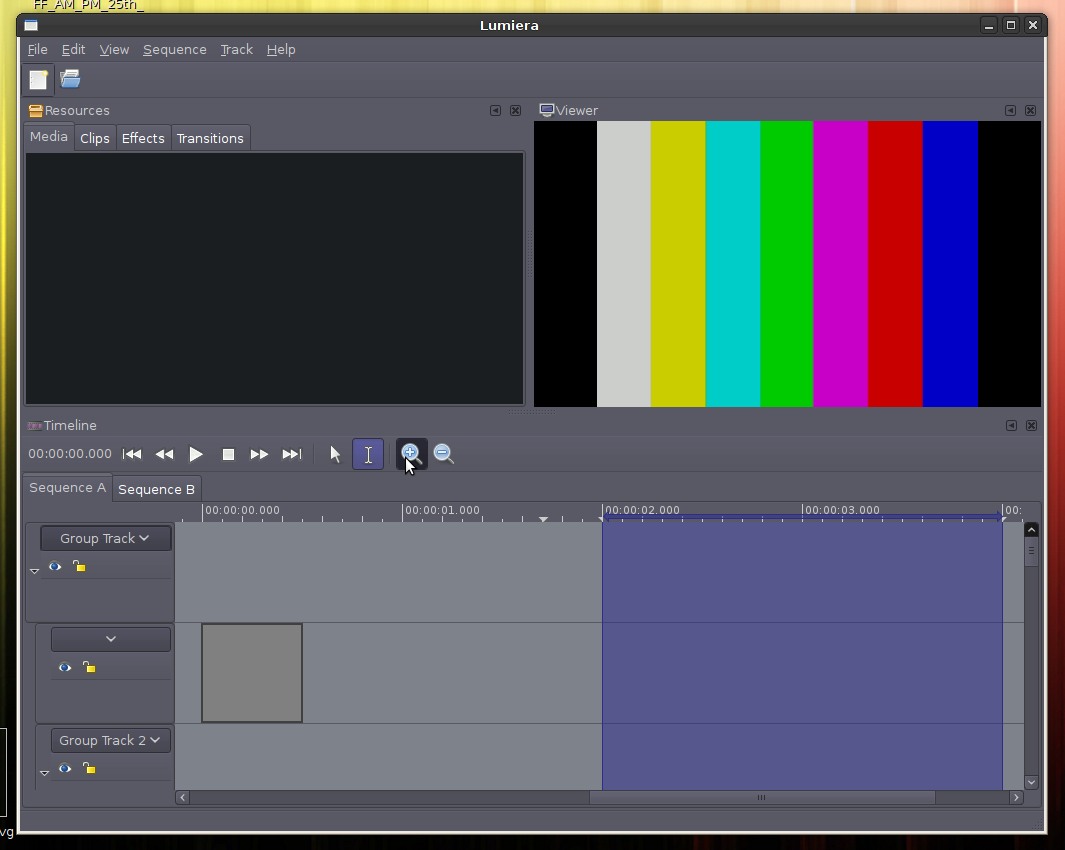The height and width of the screenshot is (850, 1065).
Task: Click the timeline zoom out magnifier
Action: (443, 454)
